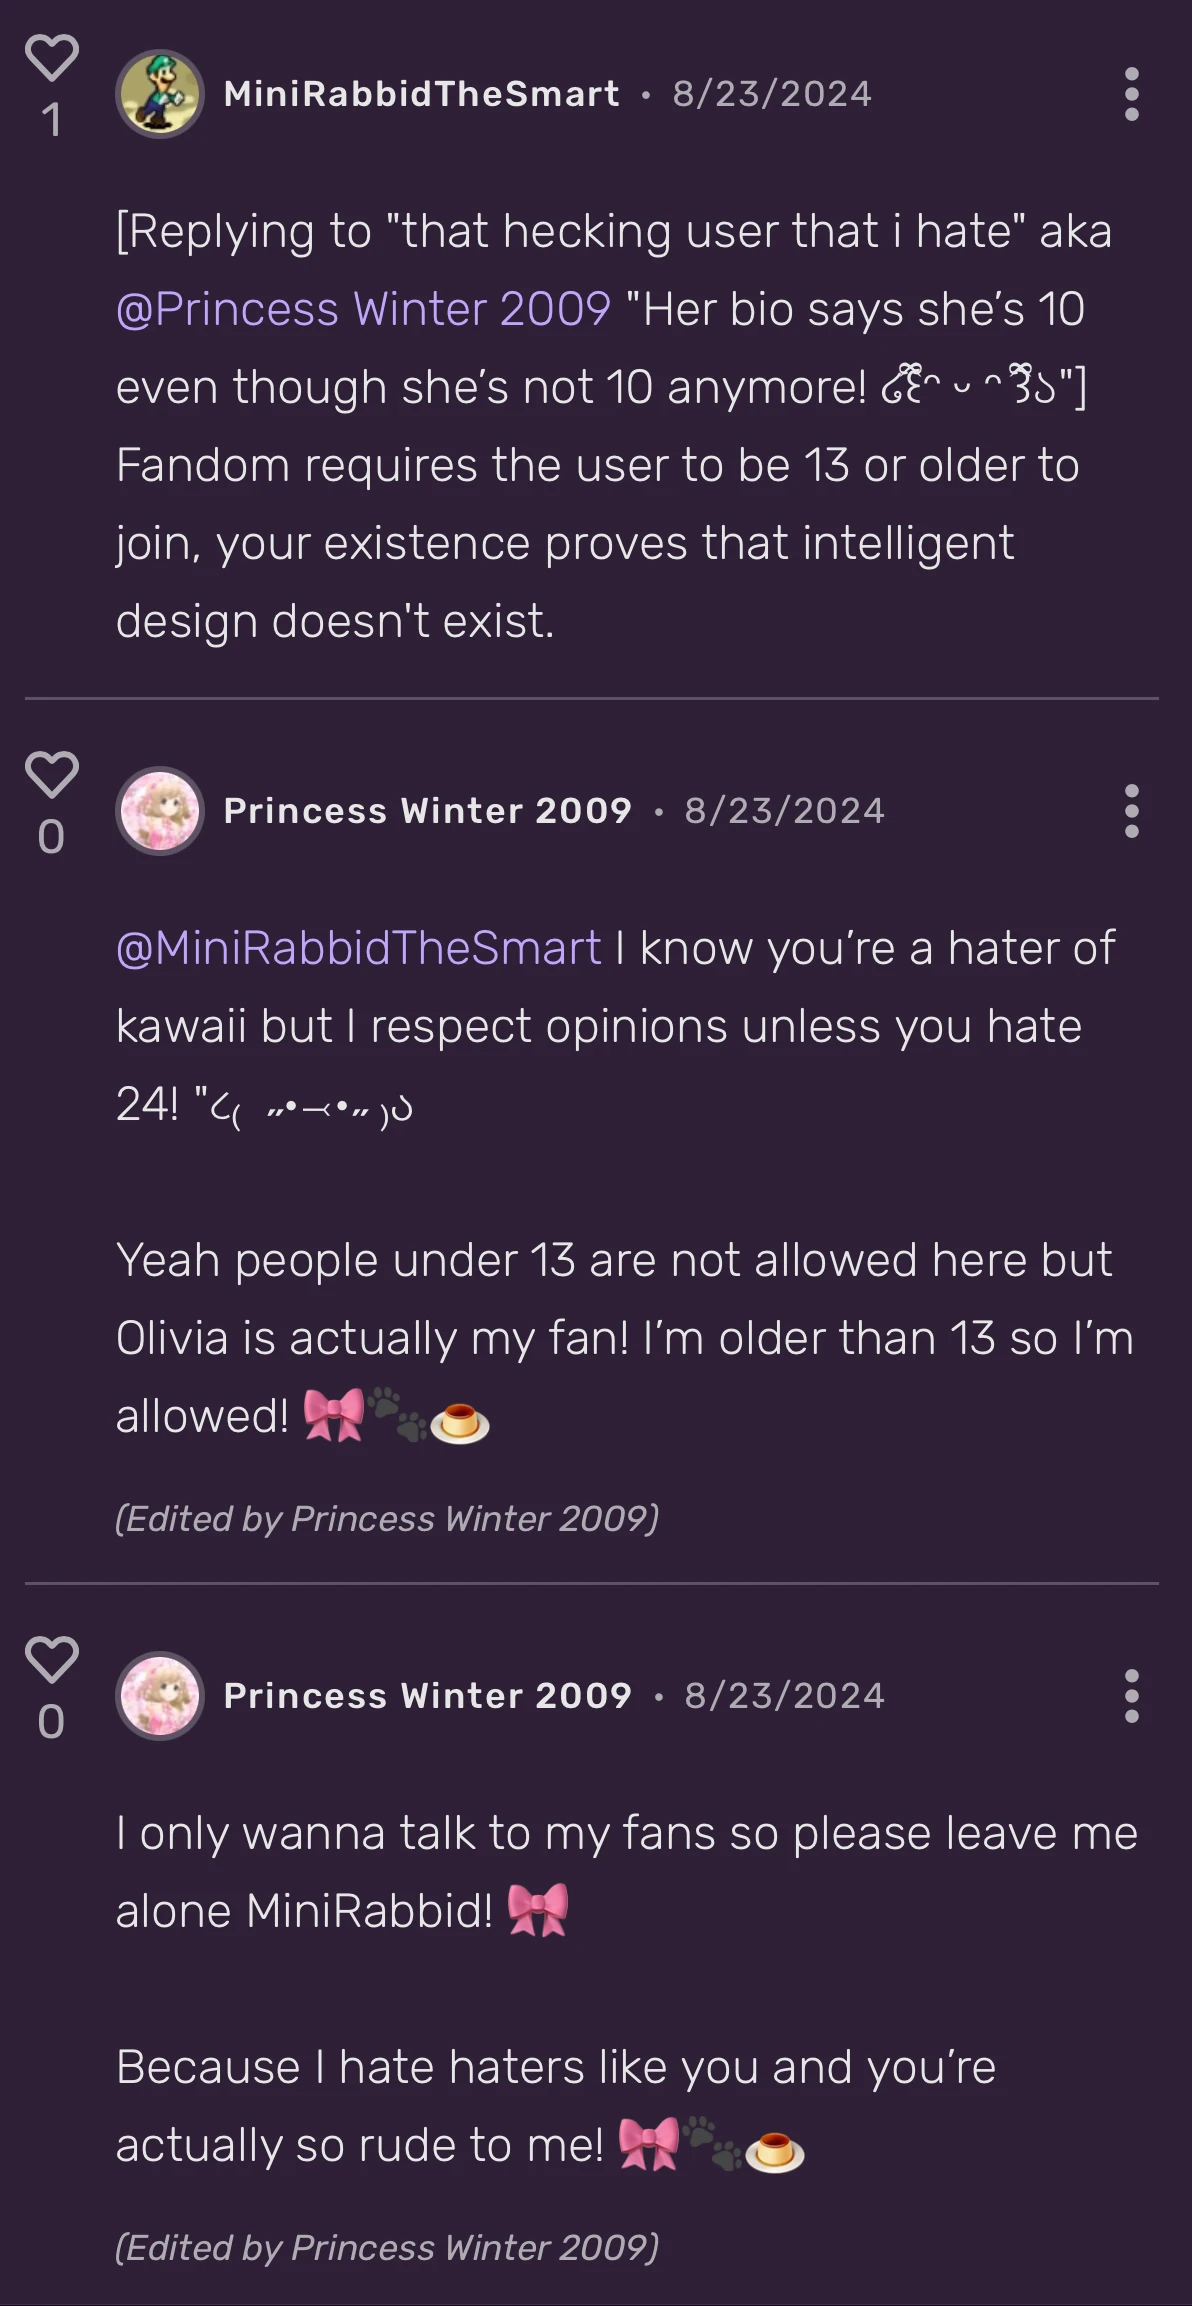Open options menu for MiniRabbidTheSmart's comment

(1131, 94)
